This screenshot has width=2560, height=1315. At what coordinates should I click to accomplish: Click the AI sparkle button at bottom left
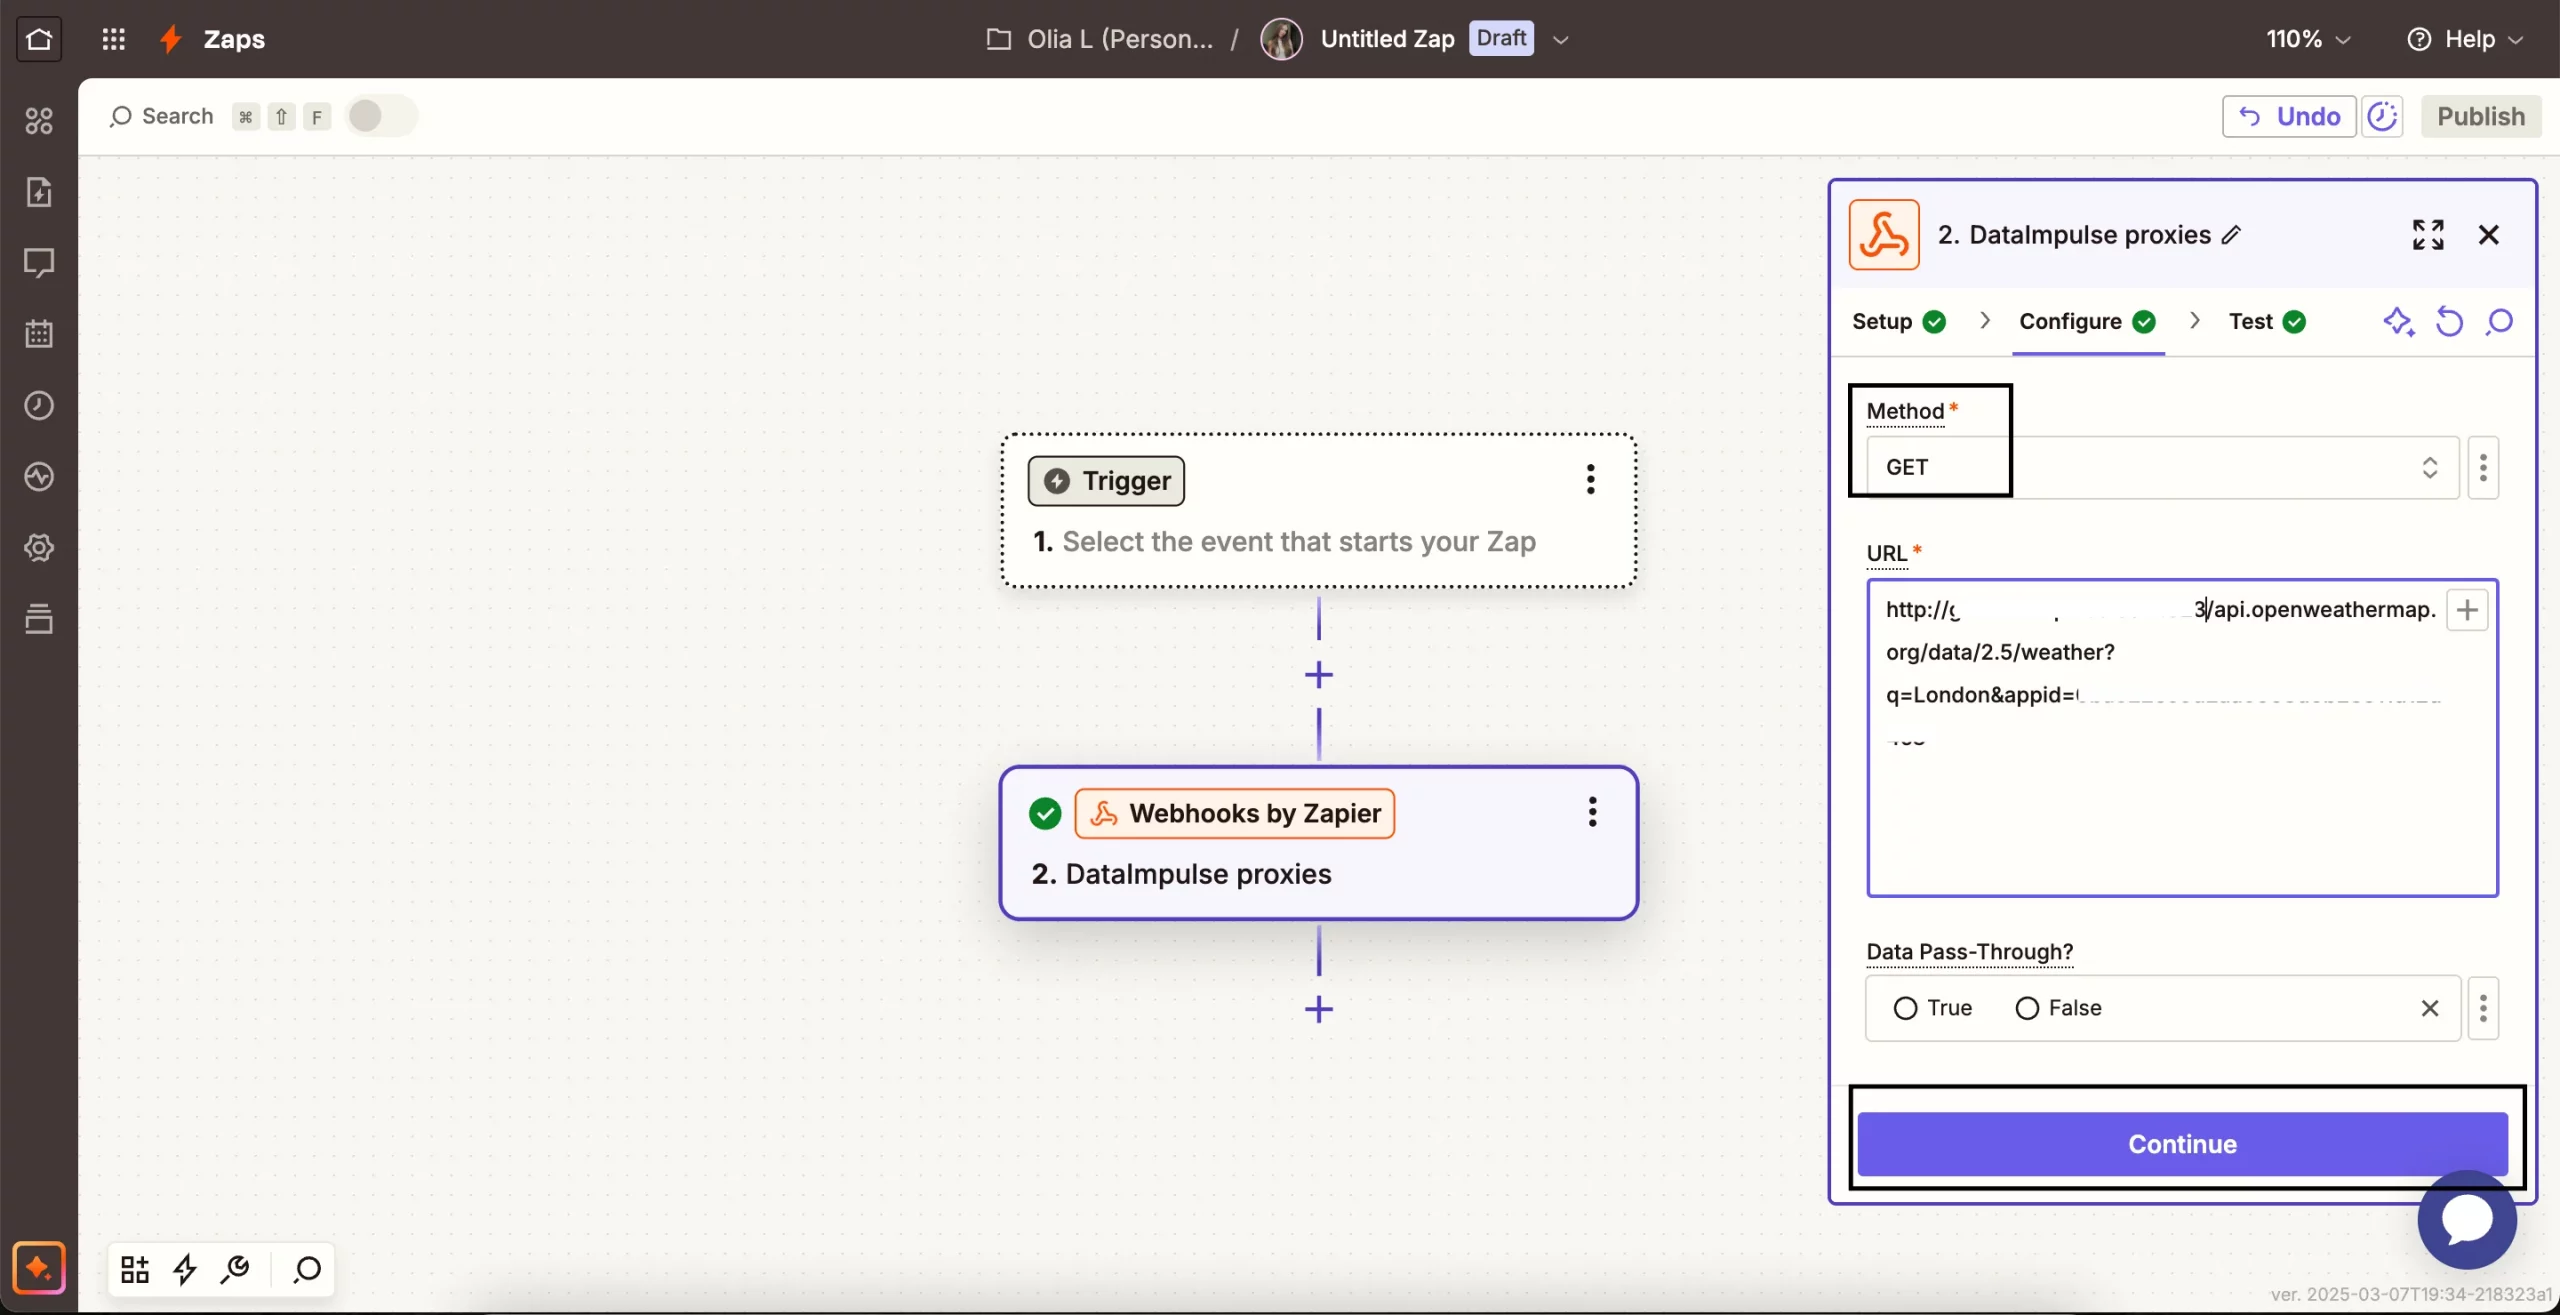pyautogui.click(x=39, y=1268)
